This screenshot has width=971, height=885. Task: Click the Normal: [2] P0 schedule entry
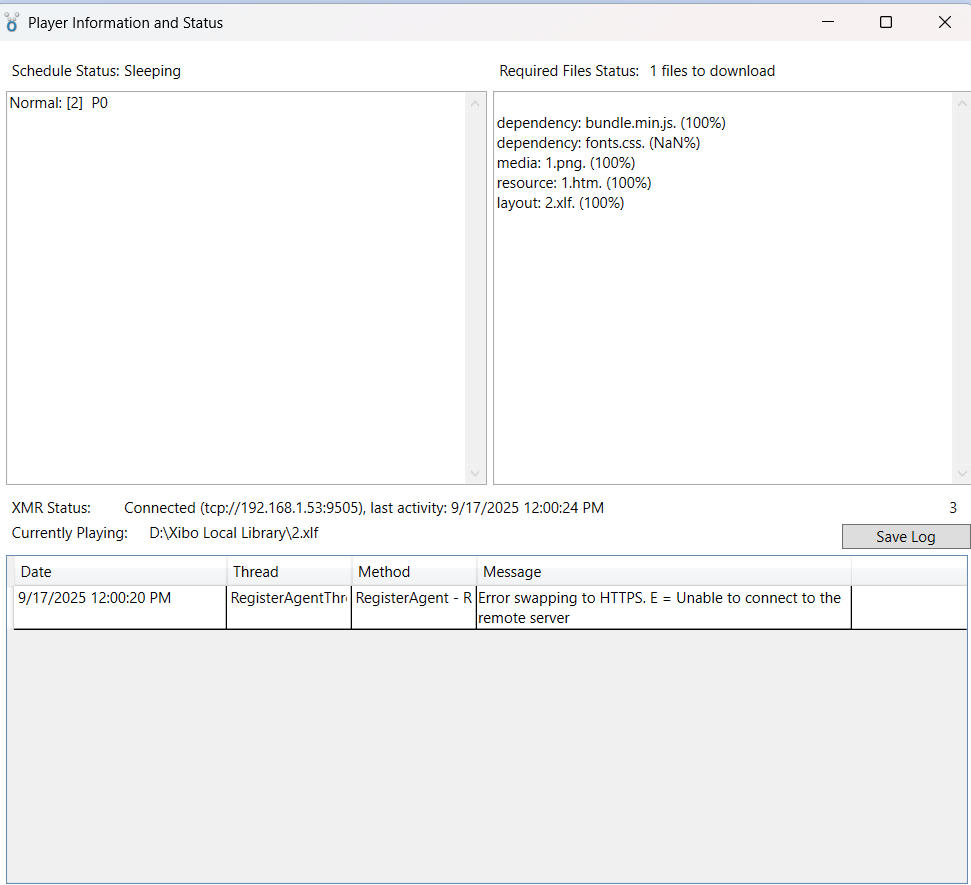click(59, 103)
